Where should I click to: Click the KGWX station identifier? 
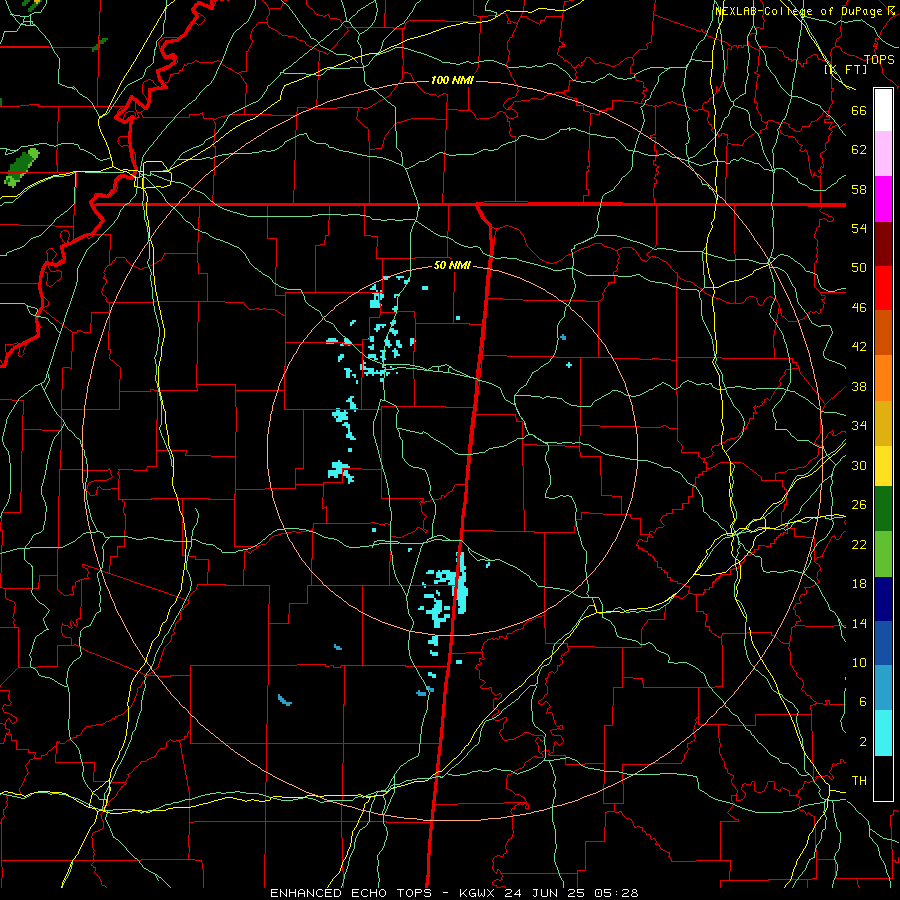click(x=479, y=893)
